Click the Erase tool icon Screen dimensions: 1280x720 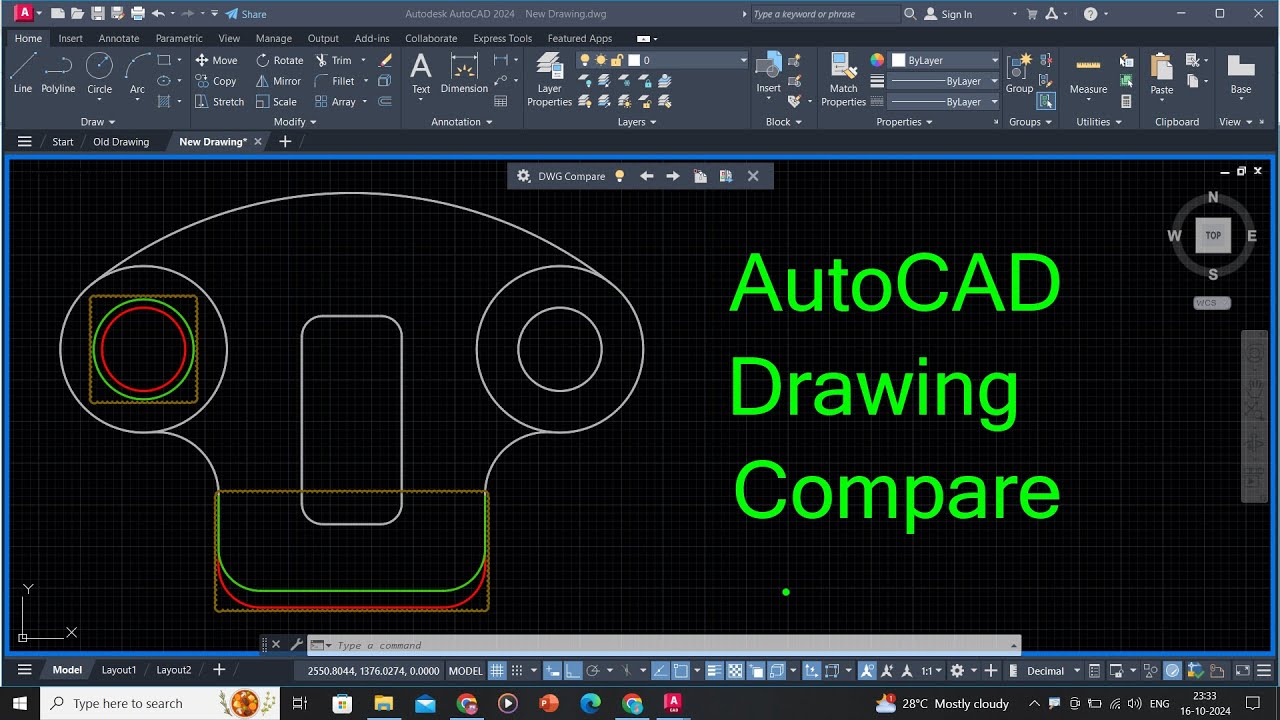tap(385, 60)
